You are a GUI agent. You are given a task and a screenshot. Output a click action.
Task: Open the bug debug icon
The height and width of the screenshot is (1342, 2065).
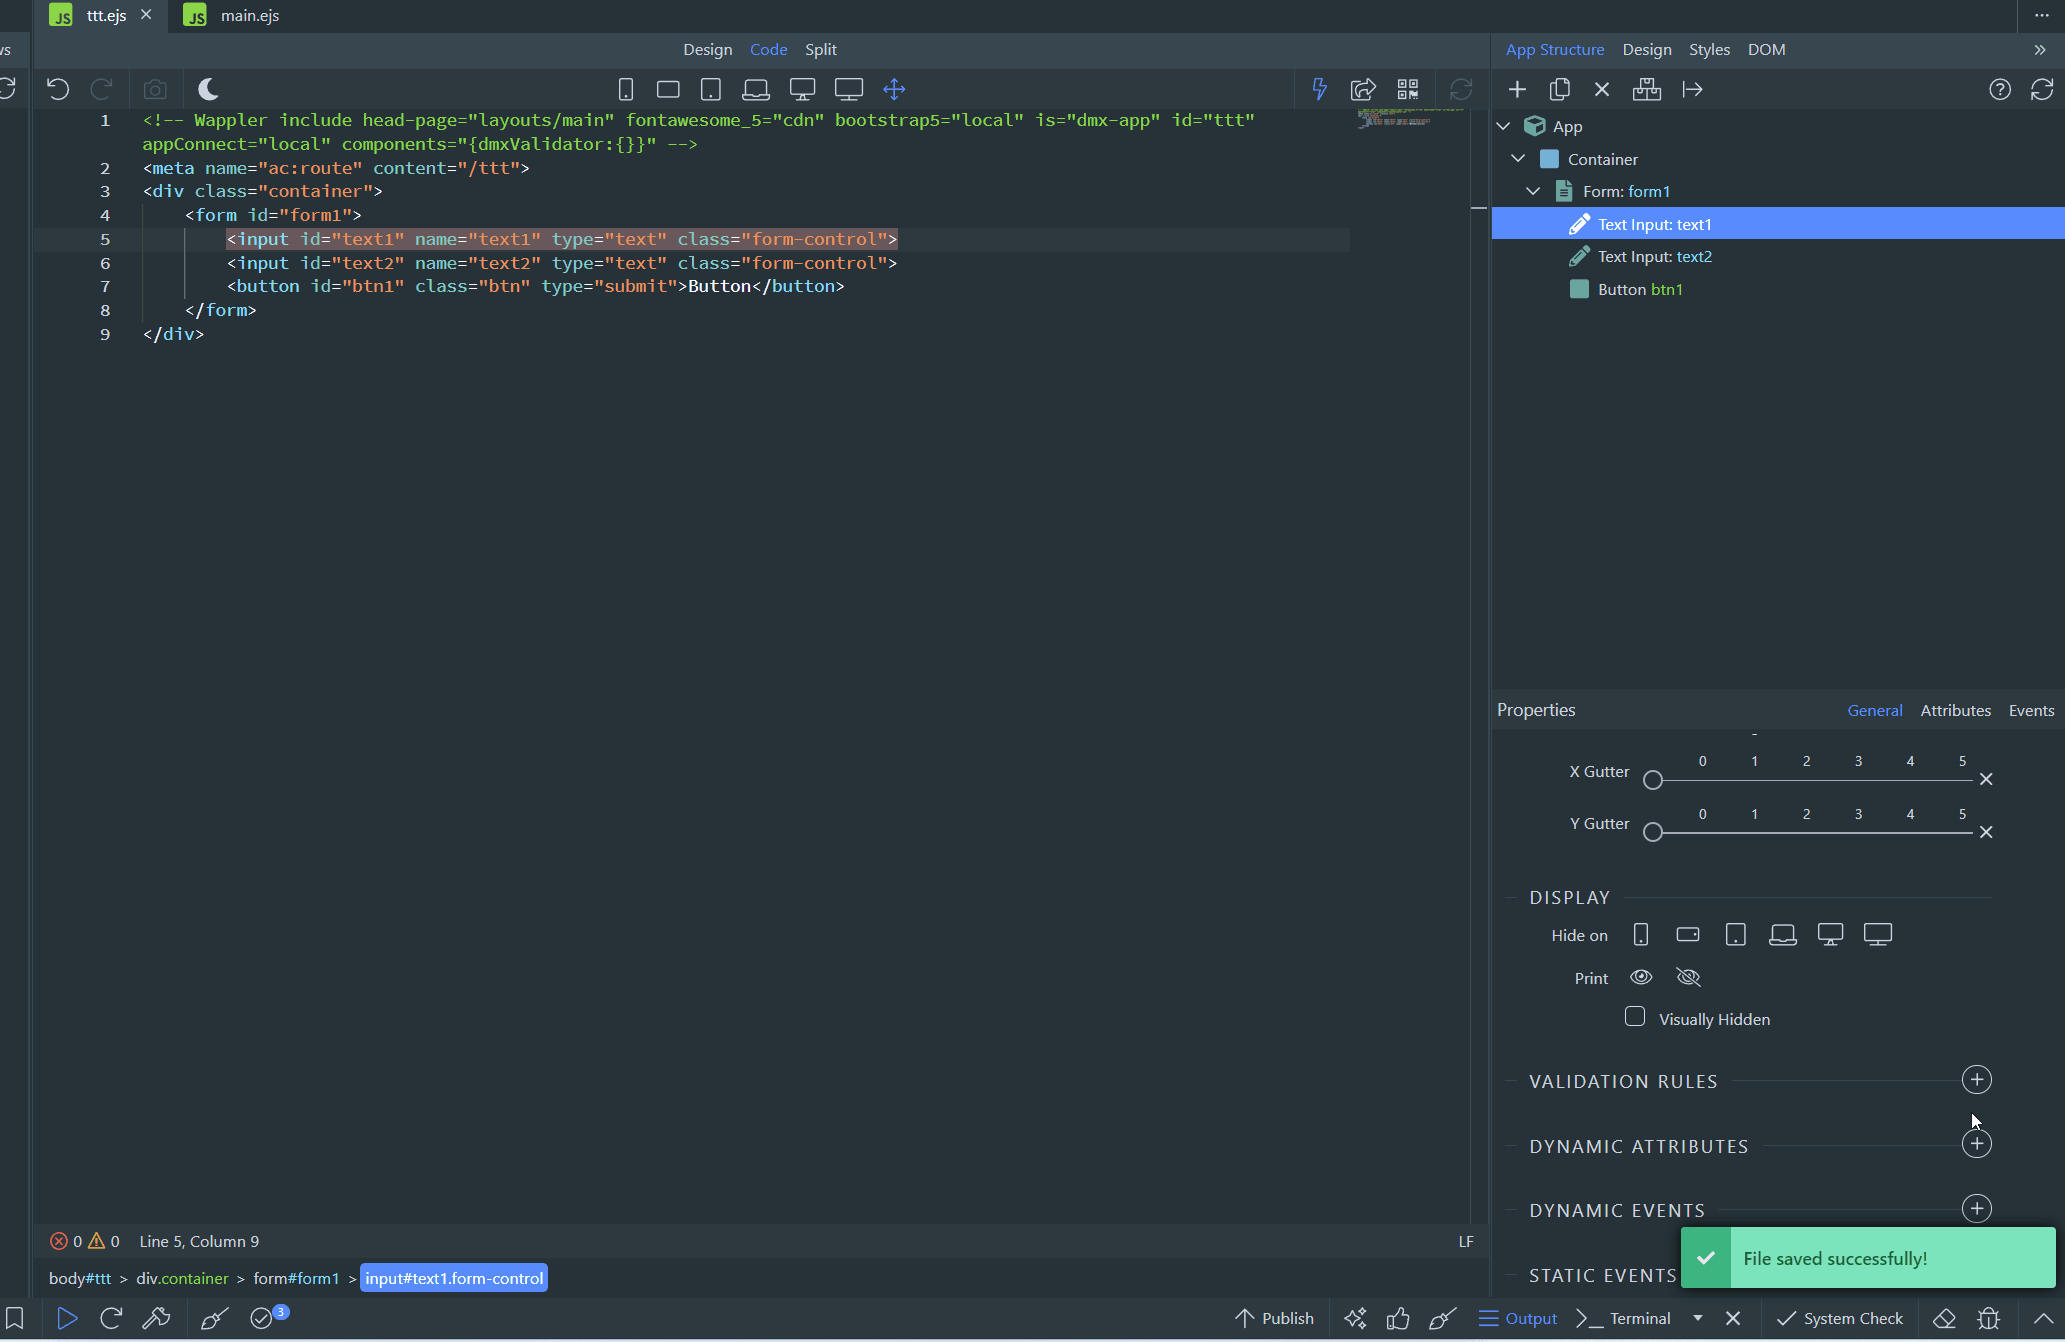tap(1988, 1318)
